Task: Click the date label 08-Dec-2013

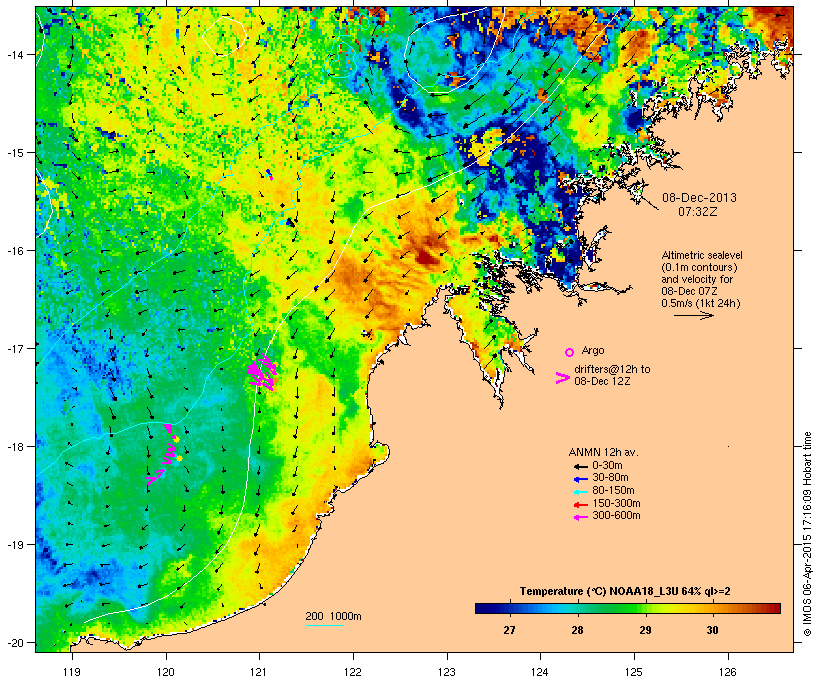Action: 699,198
